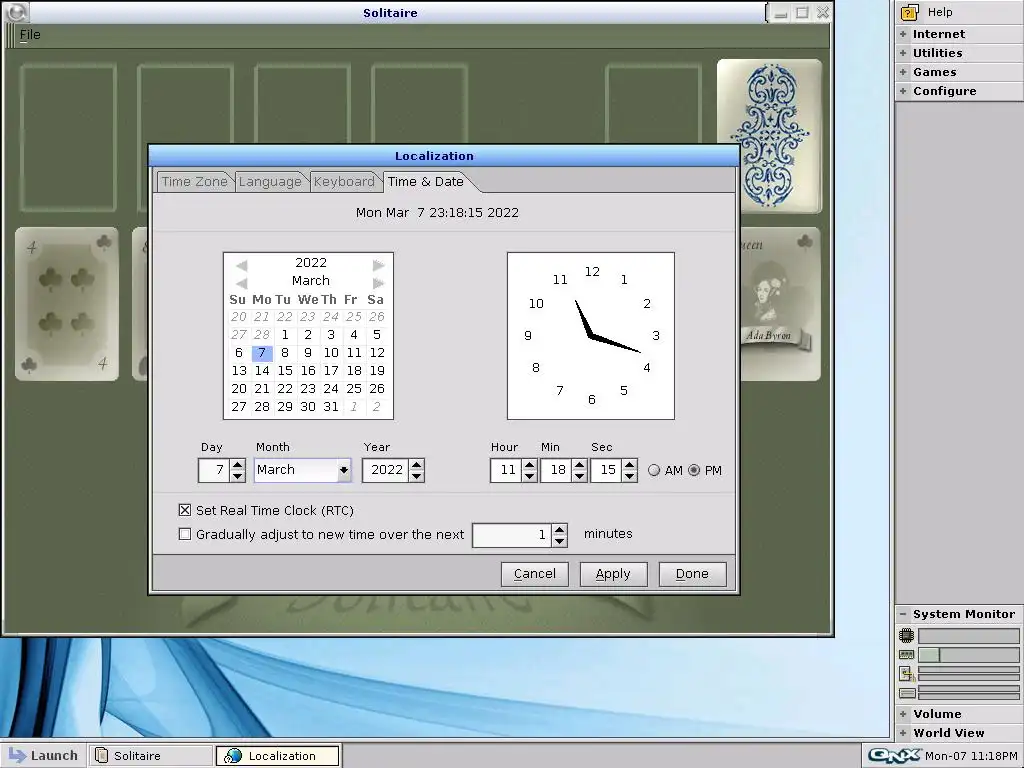The image size is (1024, 768).
Task: Click the network activity icon in System Monitor
Action: (x=906, y=673)
